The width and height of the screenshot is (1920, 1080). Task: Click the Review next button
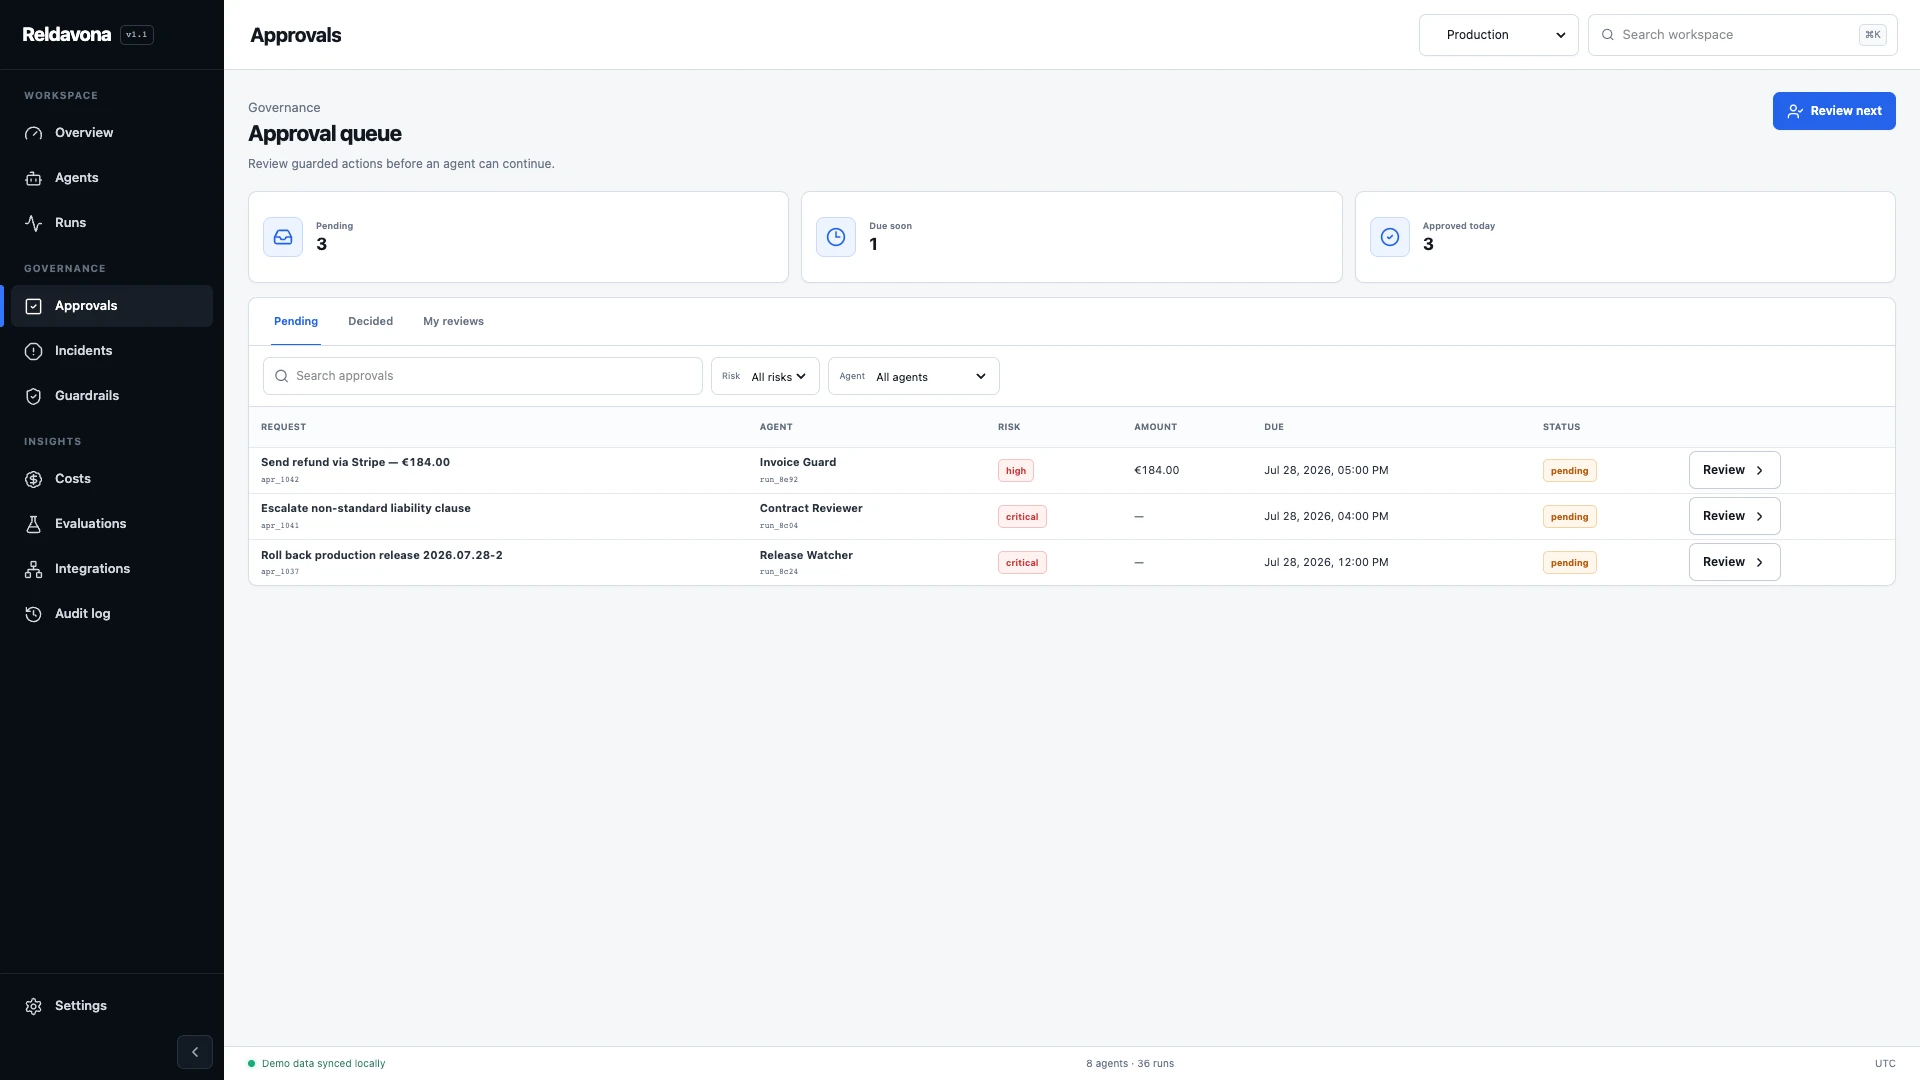click(x=1834, y=111)
